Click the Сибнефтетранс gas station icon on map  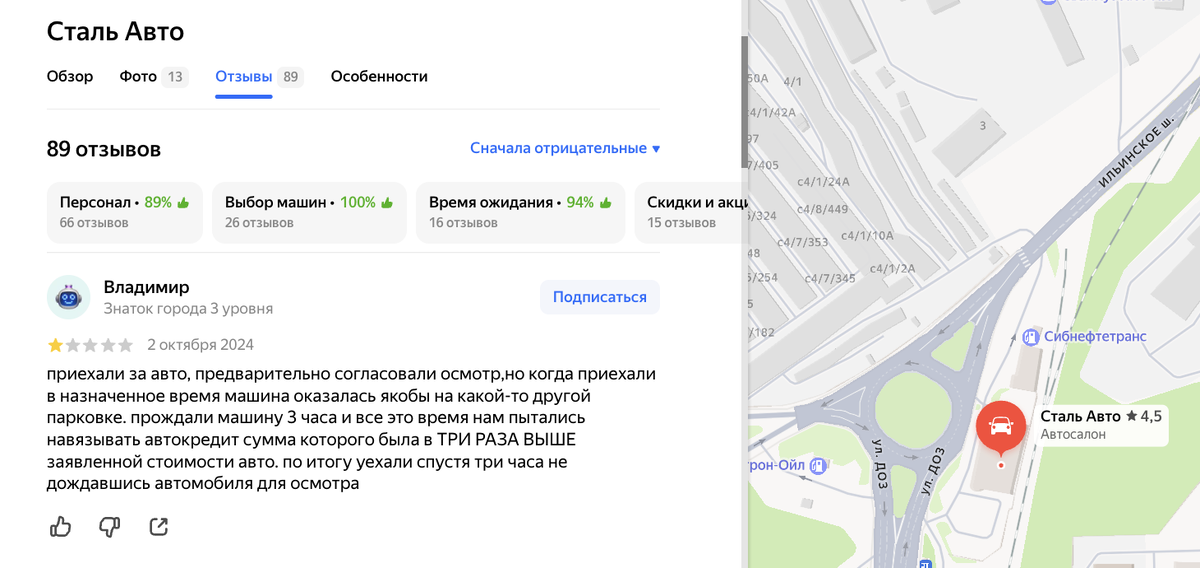1031,337
